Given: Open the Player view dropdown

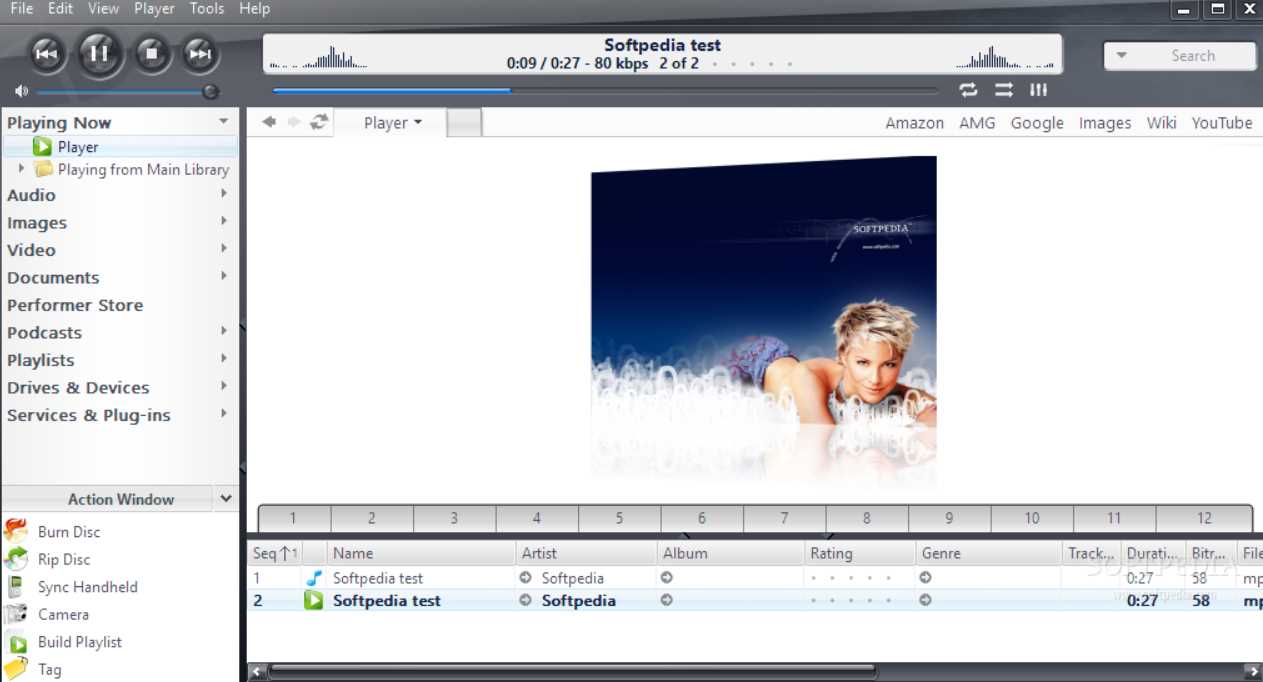Looking at the screenshot, I should (392, 123).
